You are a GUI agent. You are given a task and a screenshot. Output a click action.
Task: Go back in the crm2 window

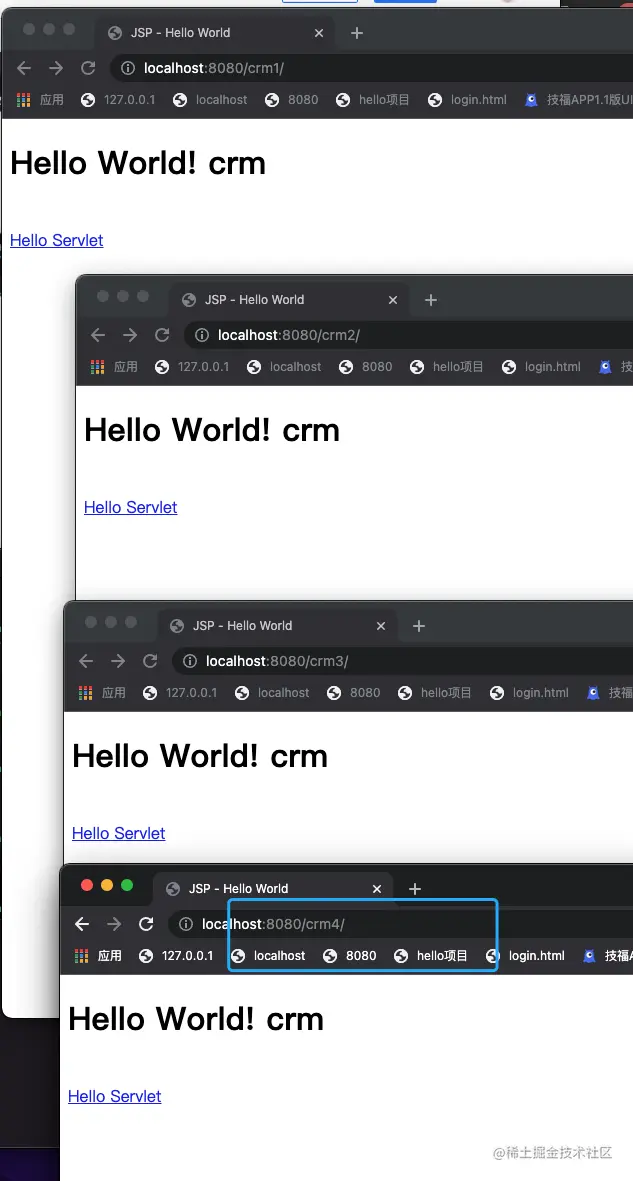pyautogui.click(x=98, y=335)
